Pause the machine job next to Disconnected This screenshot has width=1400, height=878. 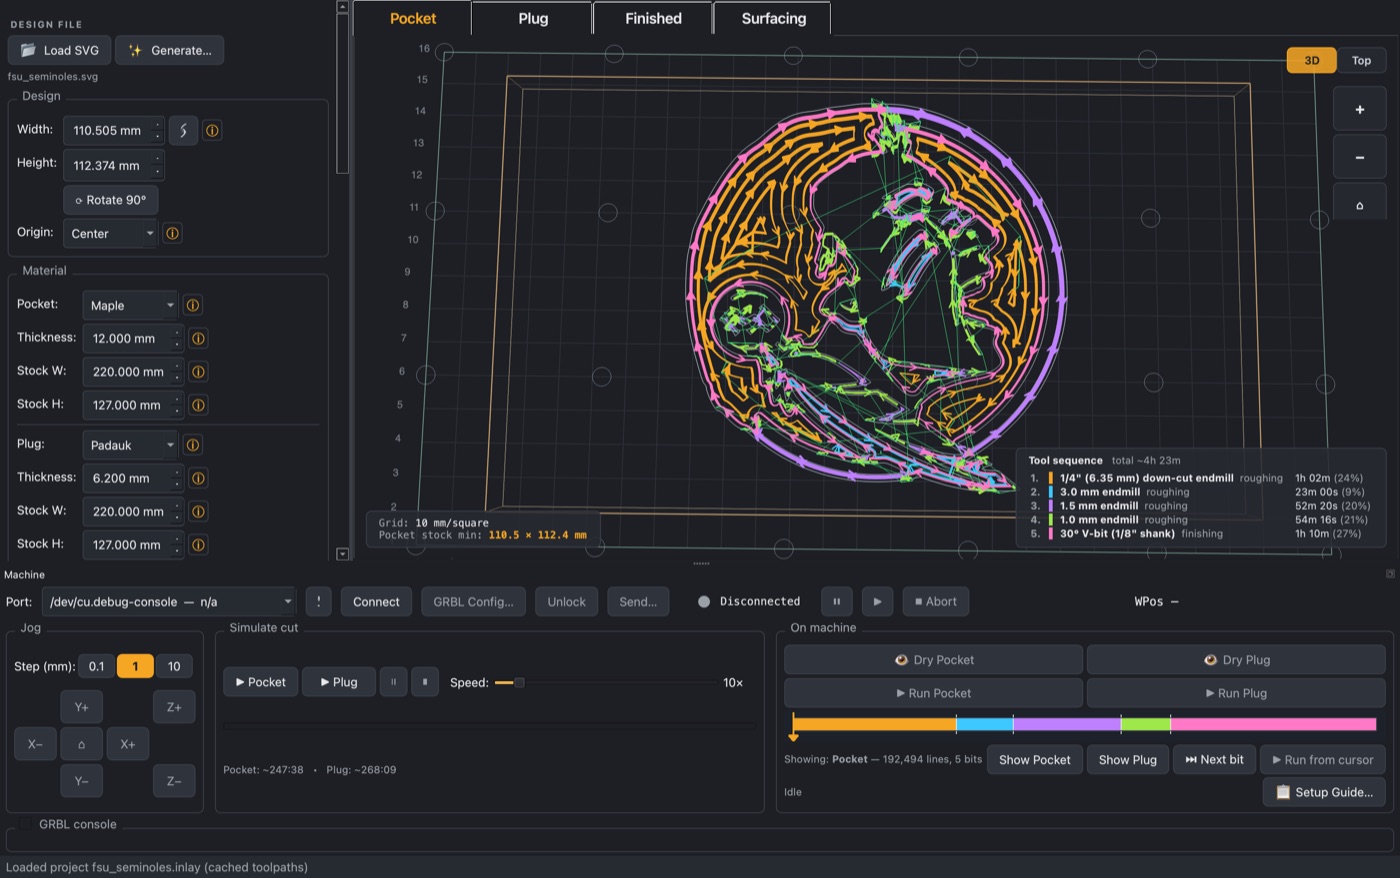(x=836, y=601)
